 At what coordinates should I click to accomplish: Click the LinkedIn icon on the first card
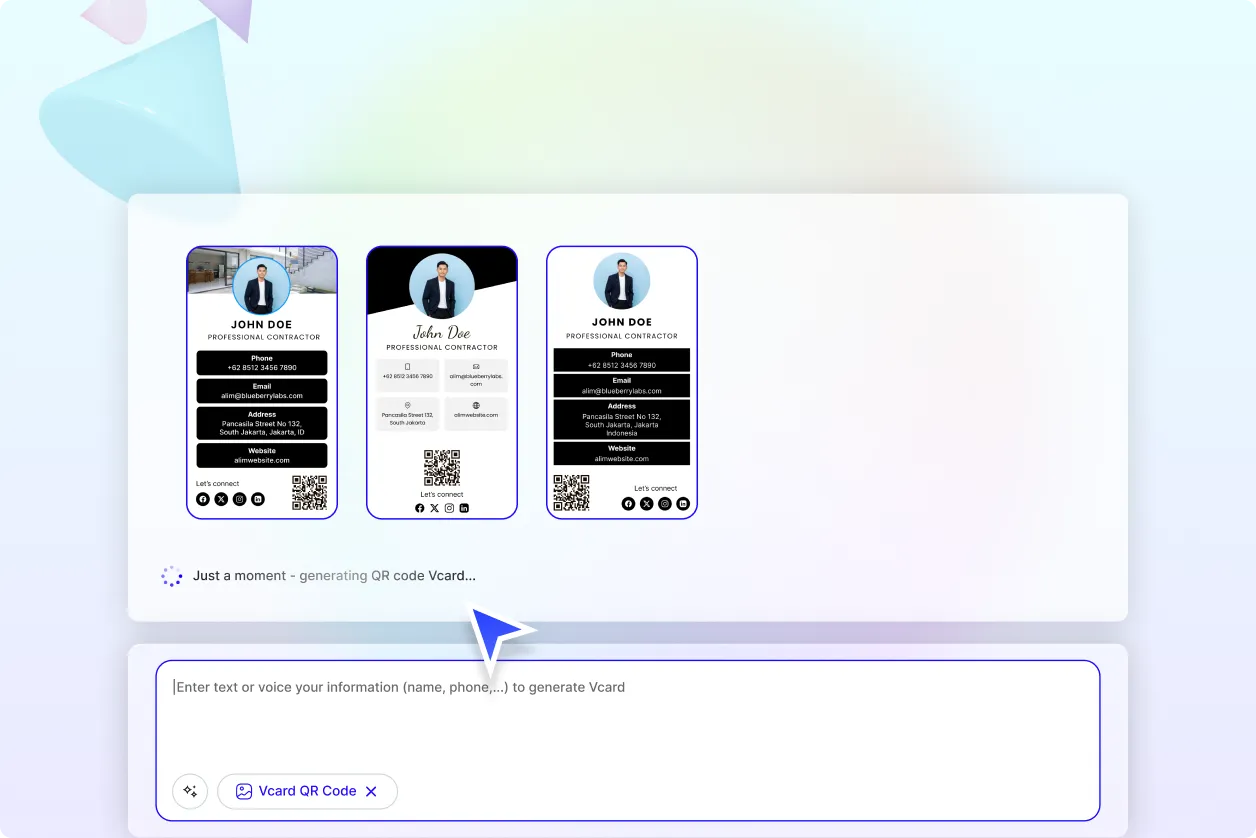pos(258,498)
